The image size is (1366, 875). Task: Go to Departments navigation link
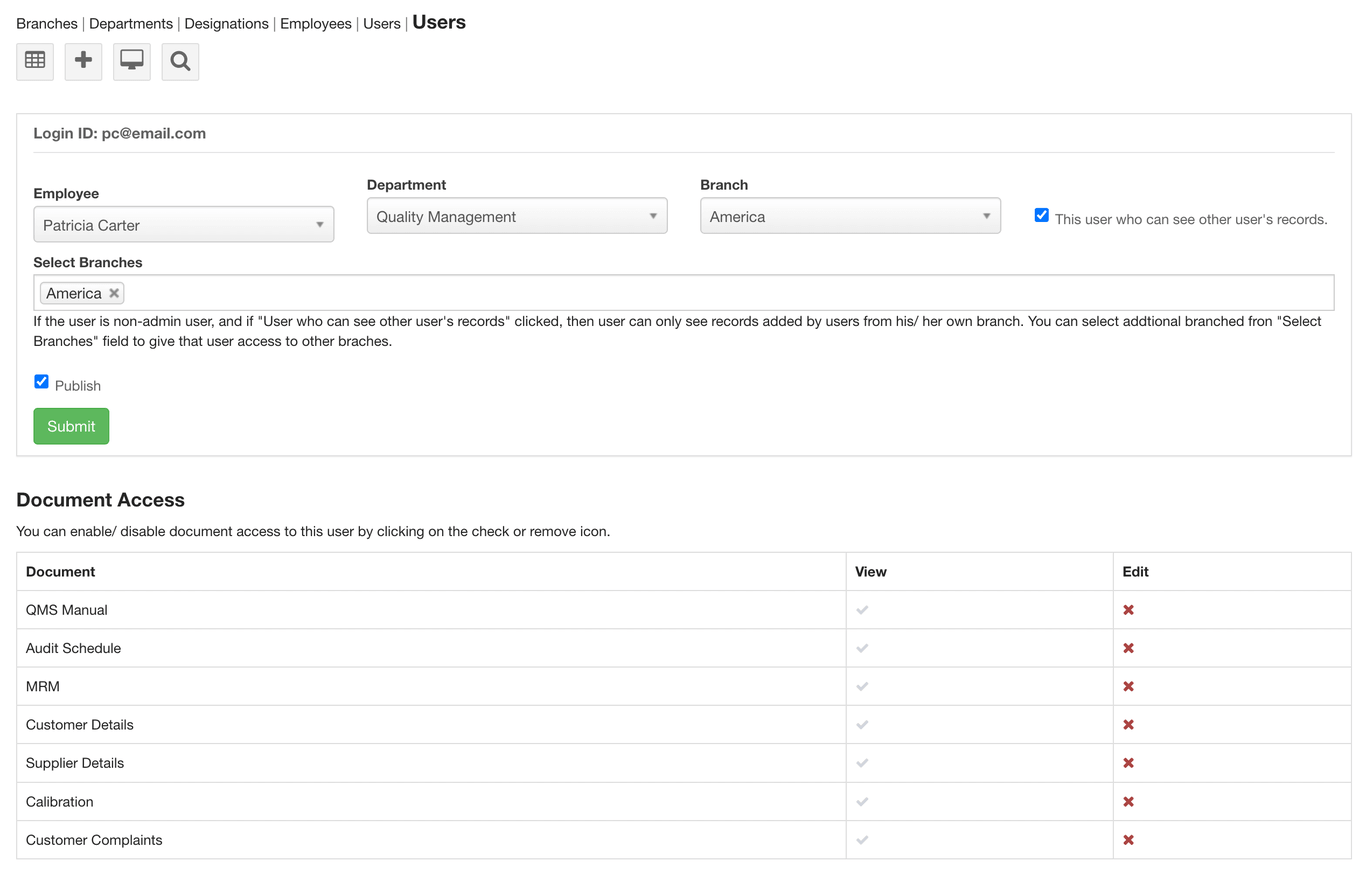tap(131, 24)
